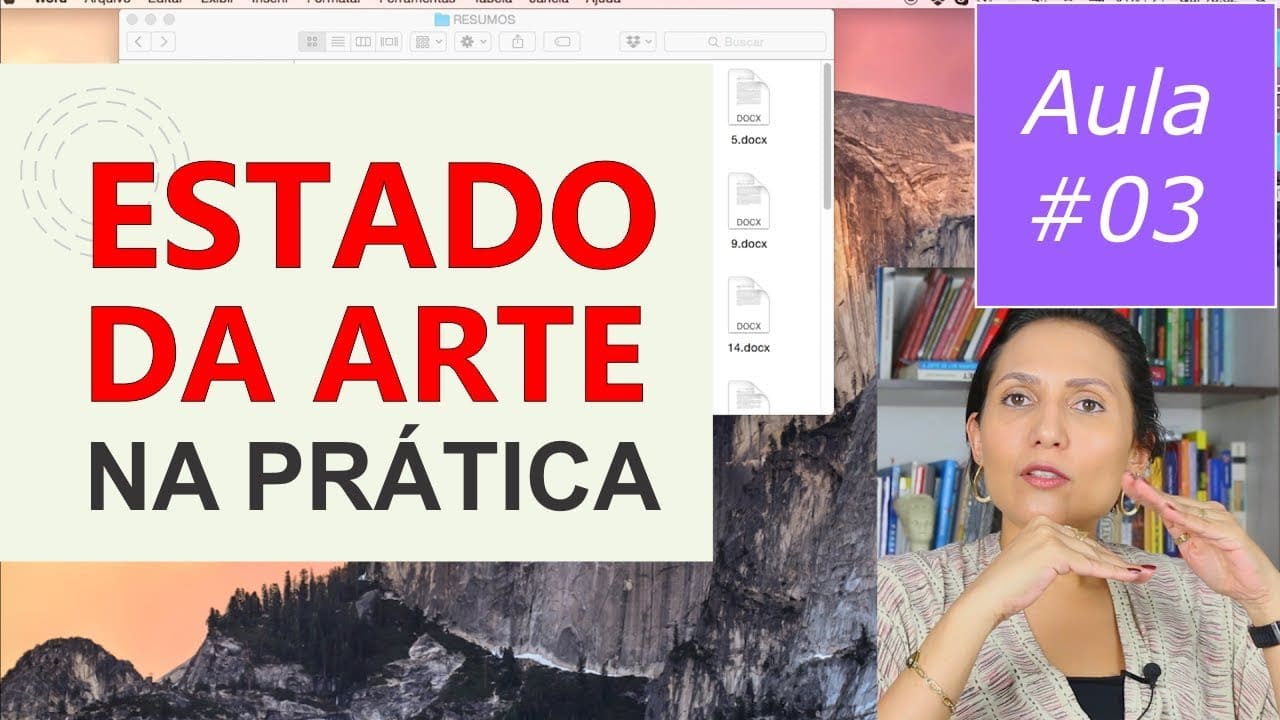The image size is (1280, 720).
Task: Click the Edit Tags button
Action: (562, 42)
